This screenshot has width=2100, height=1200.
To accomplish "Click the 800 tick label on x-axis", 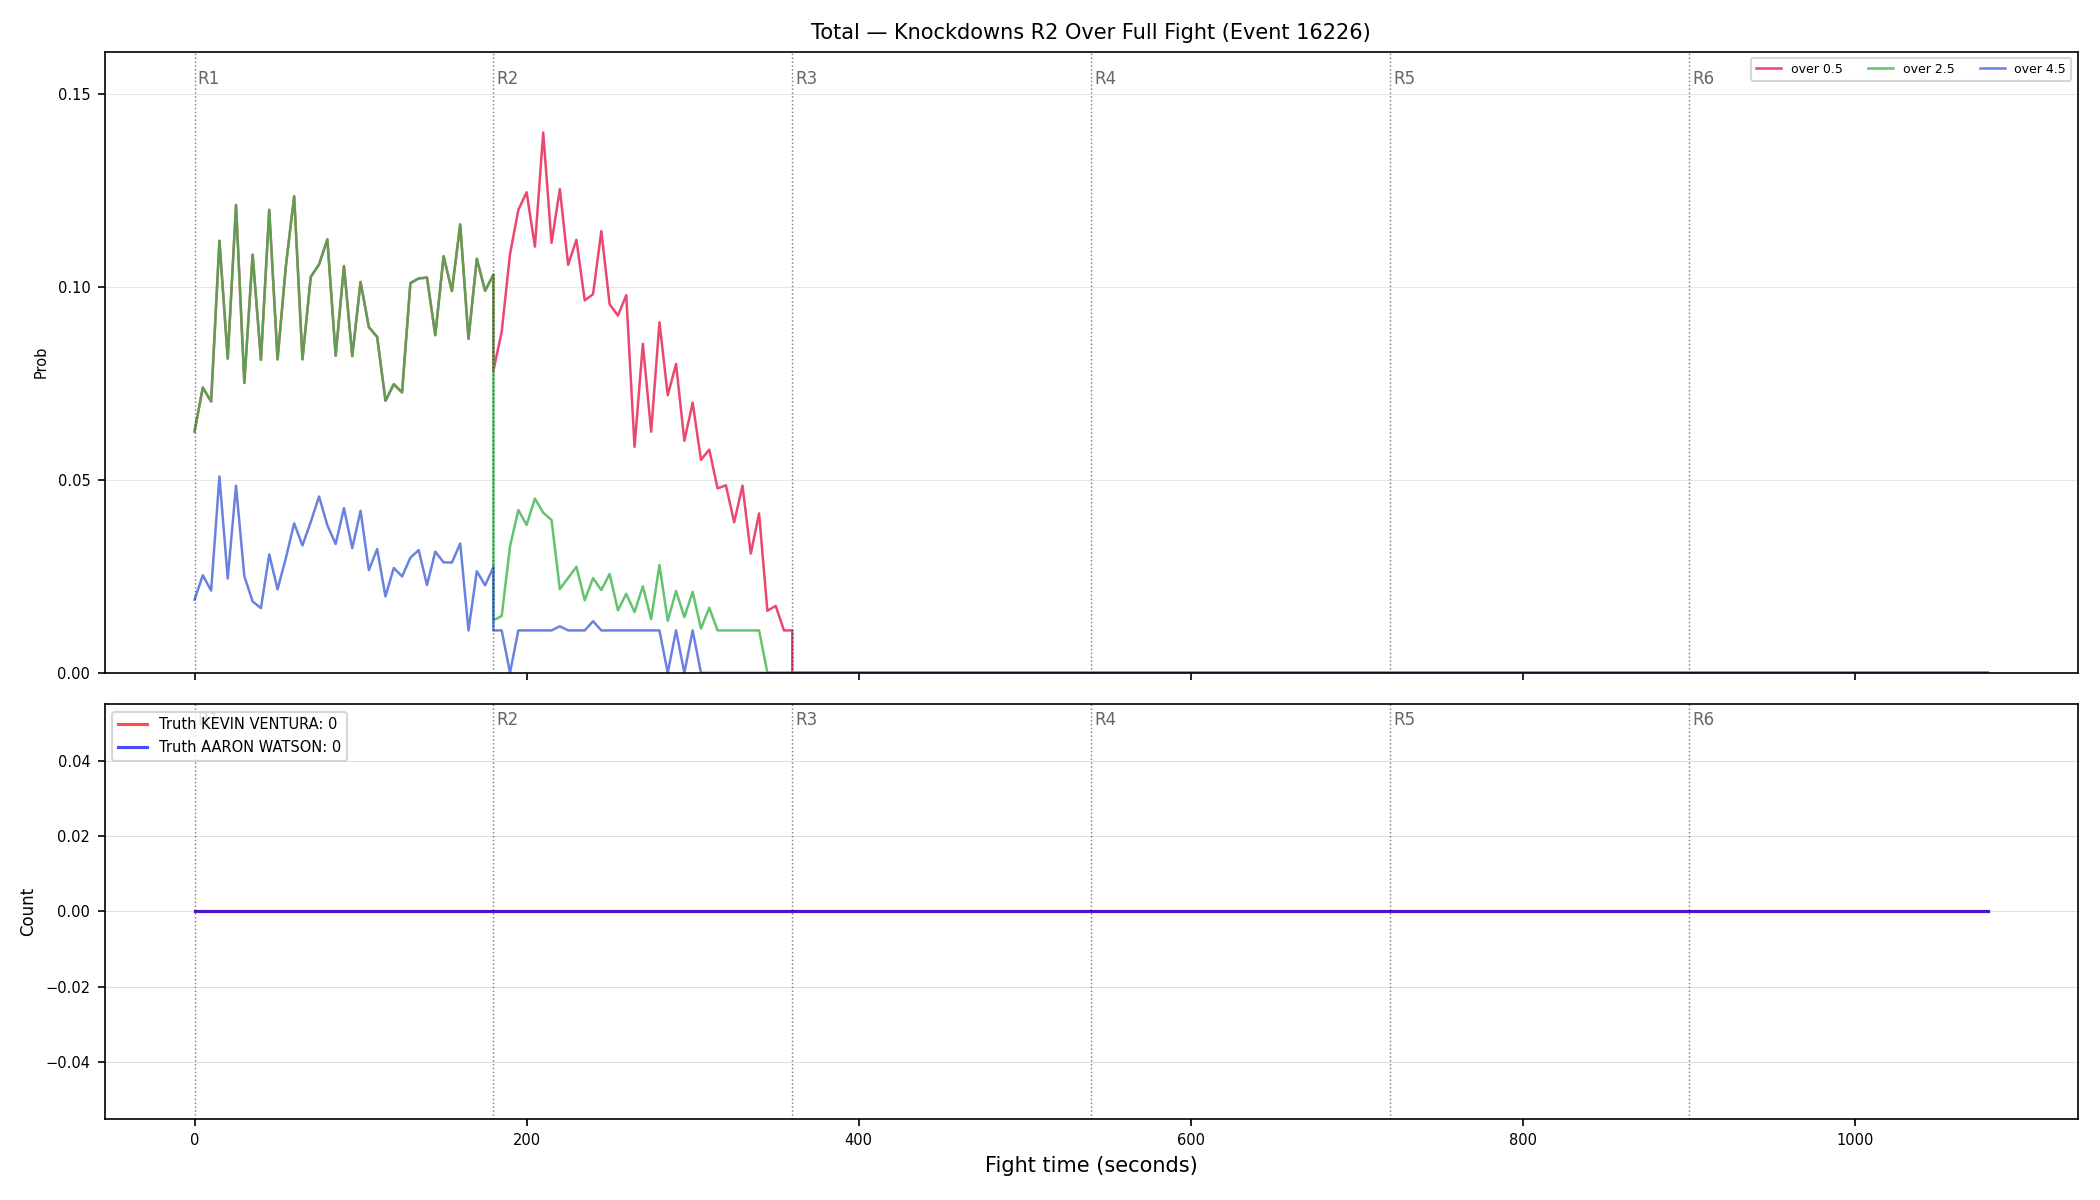I will [x=1522, y=1139].
